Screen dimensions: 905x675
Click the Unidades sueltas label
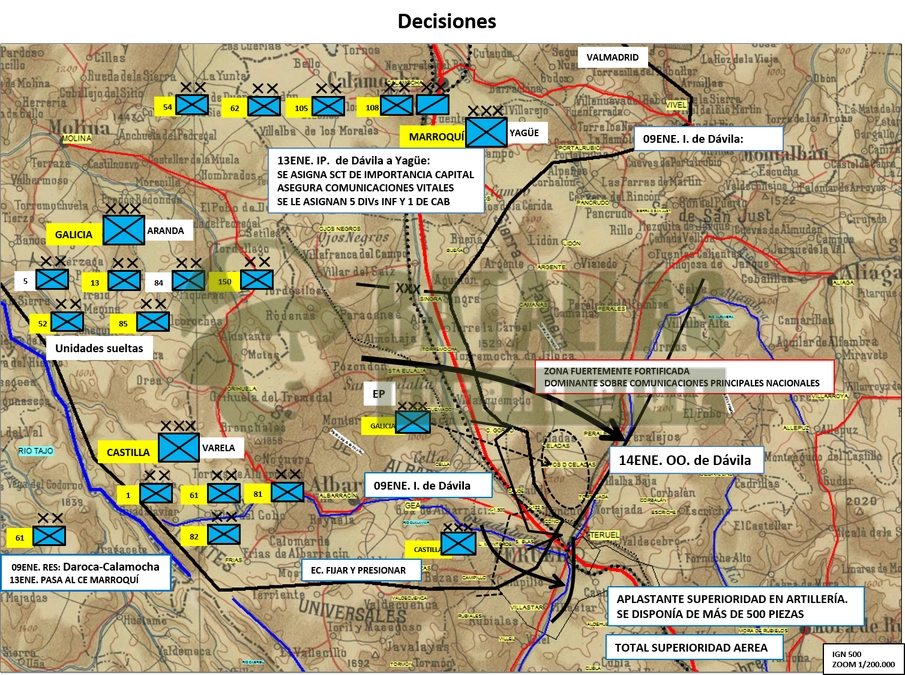click(99, 348)
